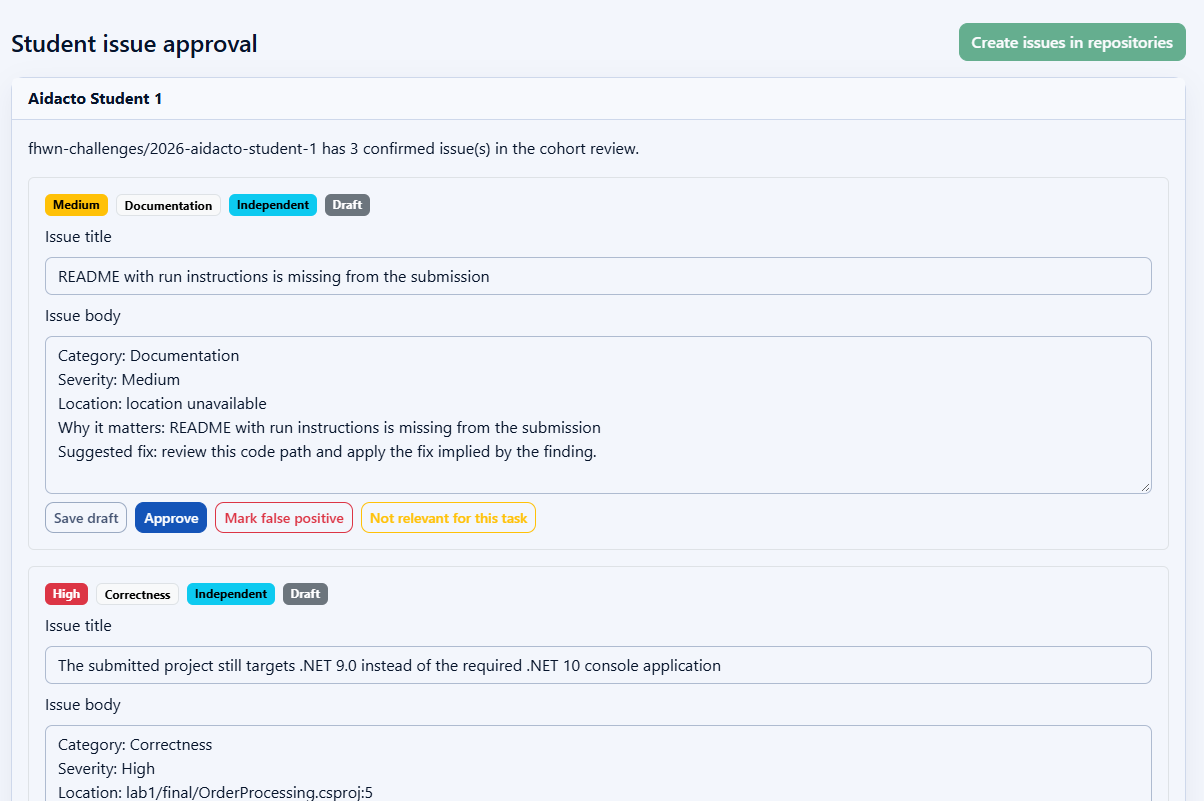Click the Documentation category badge
Screen dimensions: 1204x801
click(x=168, y=205)
